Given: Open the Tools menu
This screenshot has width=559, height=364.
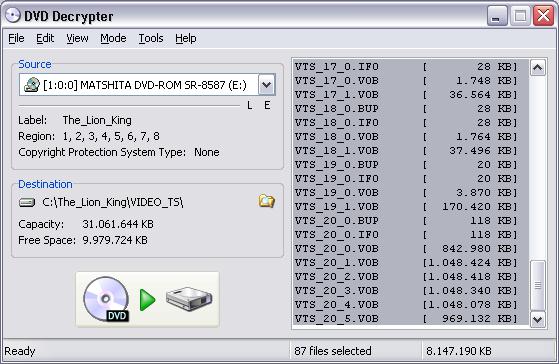Looking at the screenshot, I should (x=151, y=38).
